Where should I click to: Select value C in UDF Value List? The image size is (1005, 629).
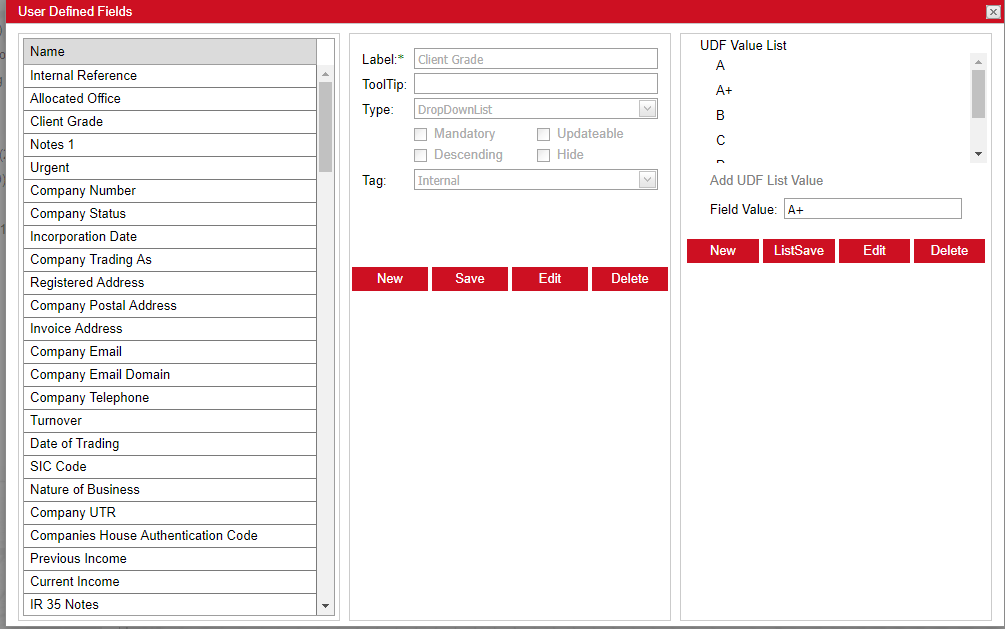point(720,140)
